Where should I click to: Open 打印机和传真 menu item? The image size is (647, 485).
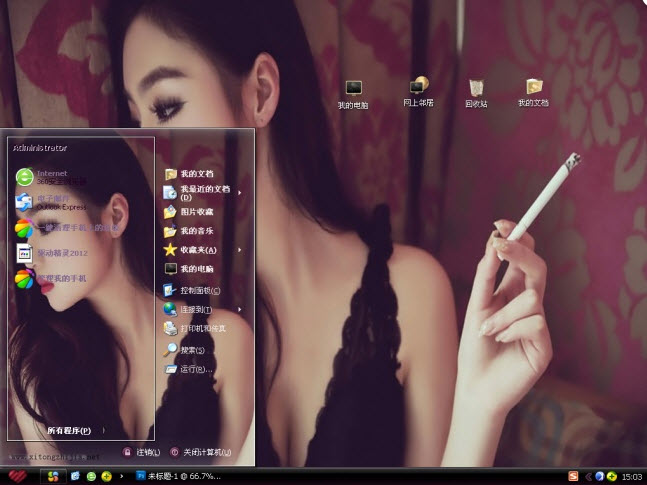(200, 328)
